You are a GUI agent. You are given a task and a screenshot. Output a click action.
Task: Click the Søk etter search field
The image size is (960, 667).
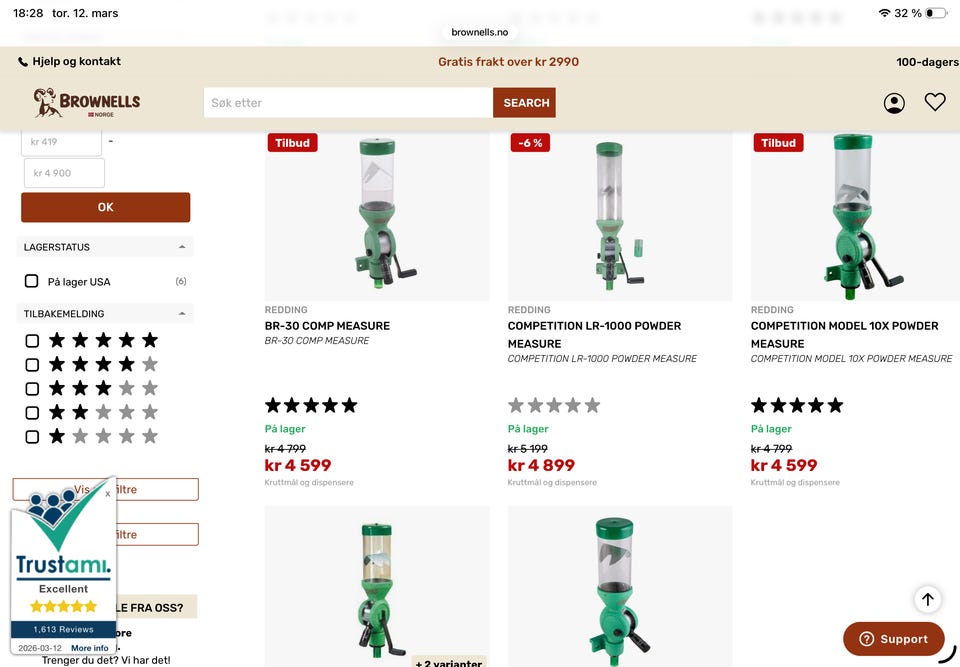click(x=348, y=103)
